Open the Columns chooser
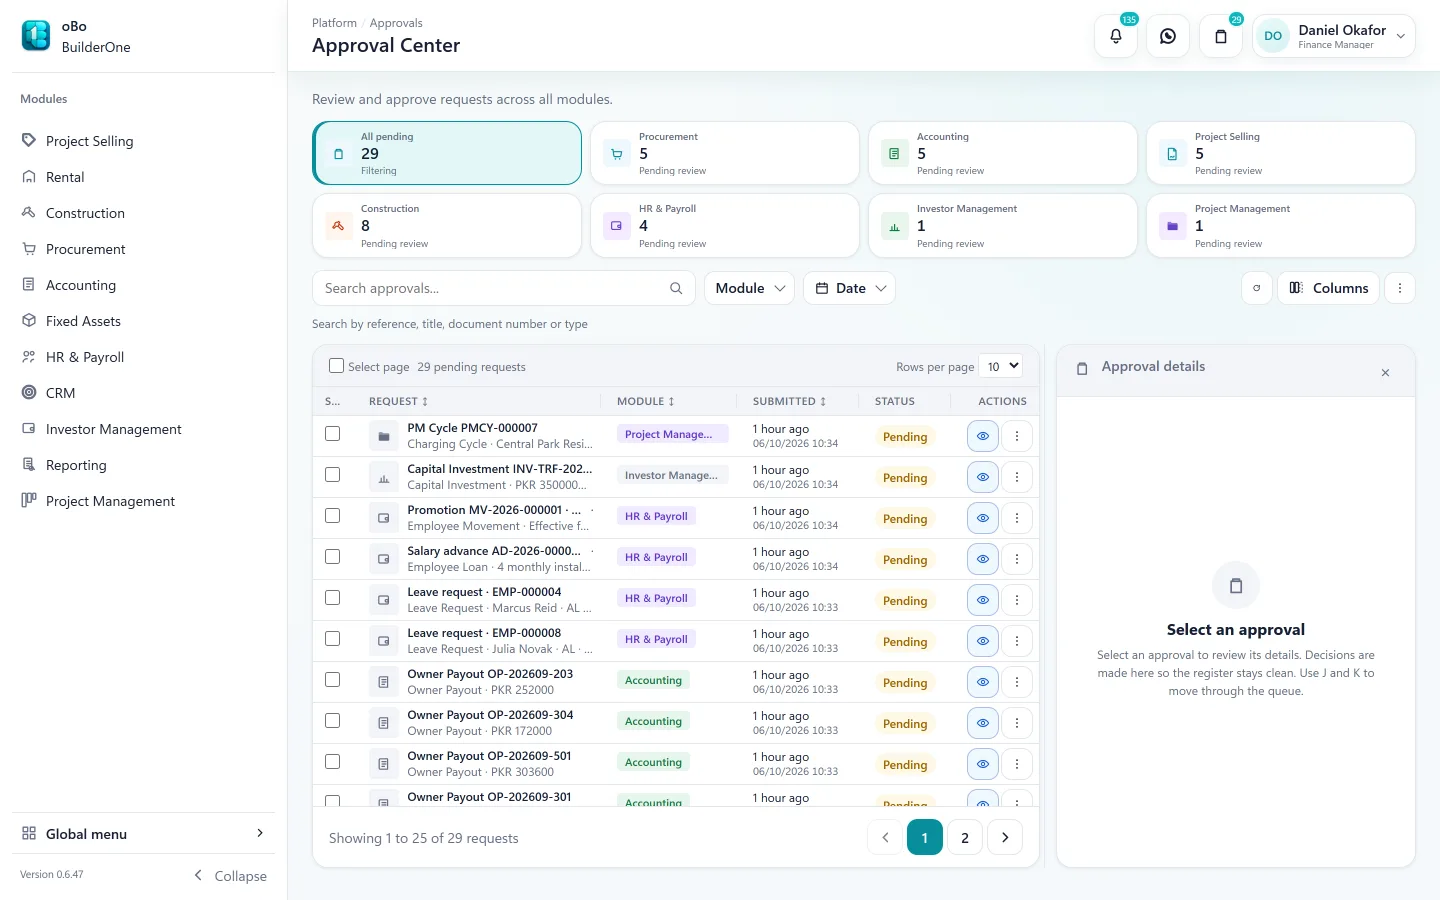 point(1329,288)
